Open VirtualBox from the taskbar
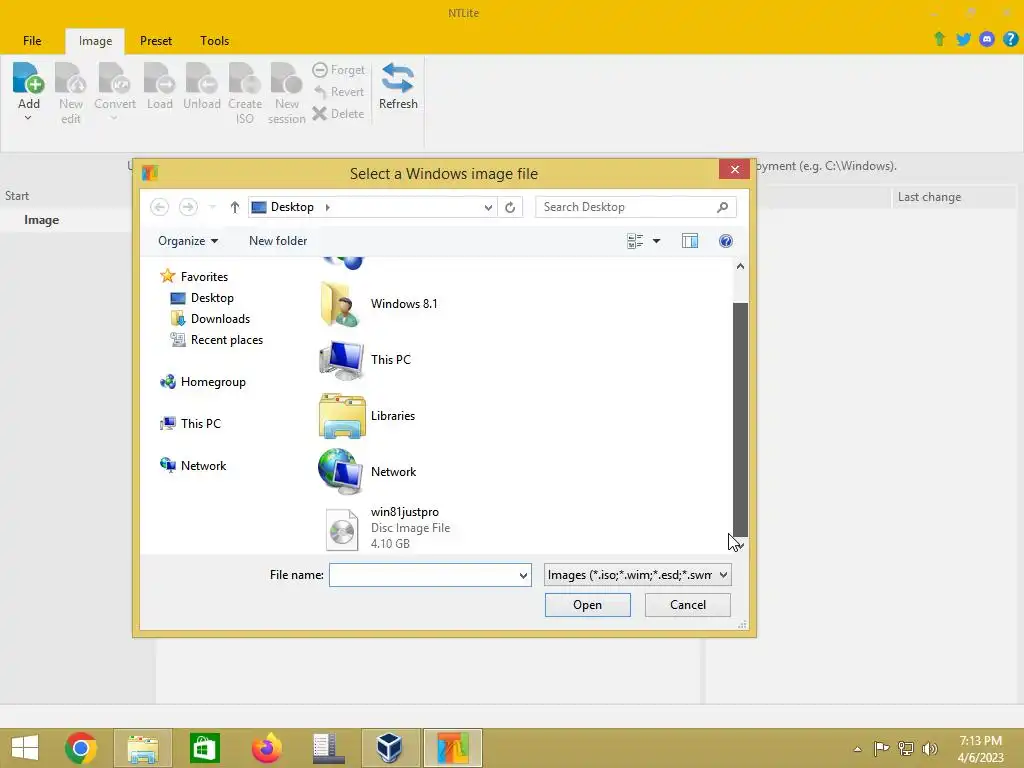 pyautogui.click(x=390, y=748)
